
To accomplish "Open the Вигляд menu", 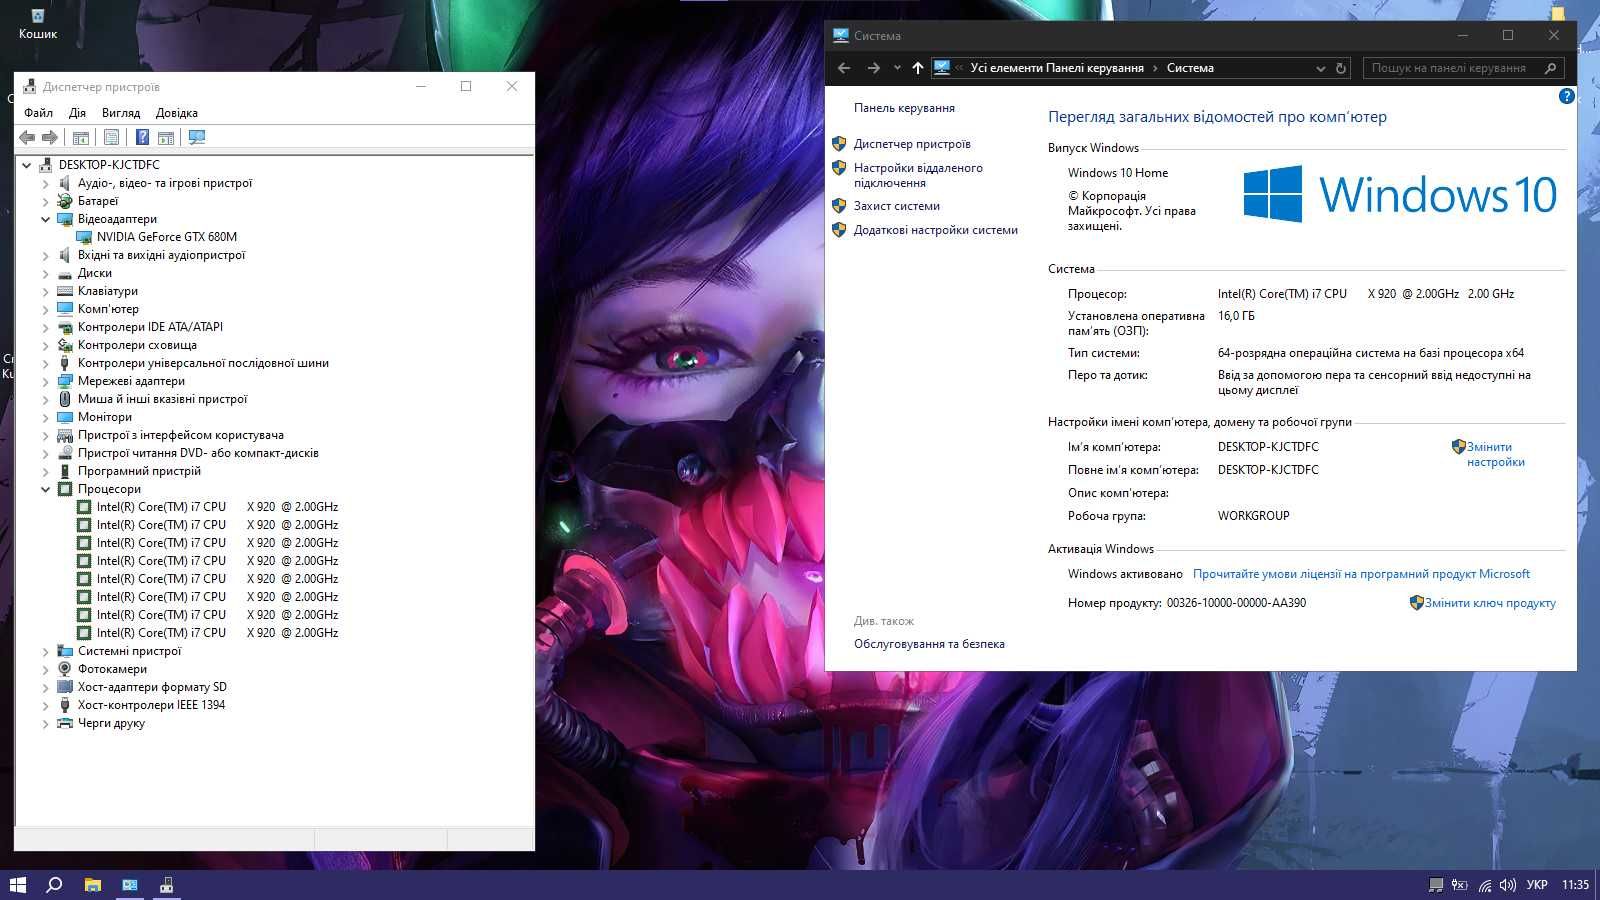I will click(121, 113).
